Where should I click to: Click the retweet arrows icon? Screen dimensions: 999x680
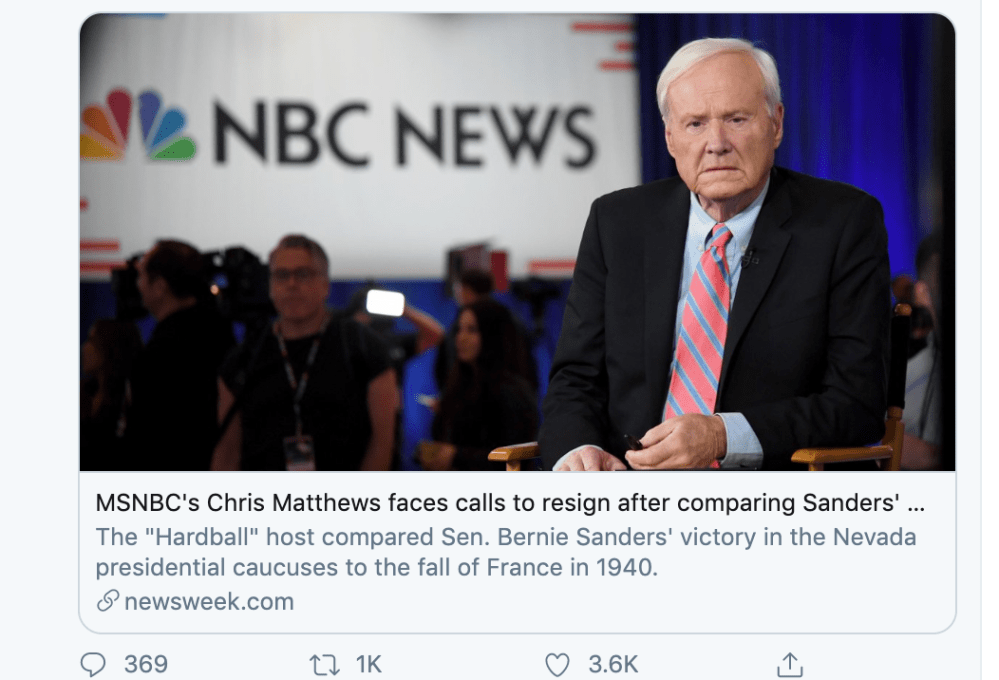[322, 664]
